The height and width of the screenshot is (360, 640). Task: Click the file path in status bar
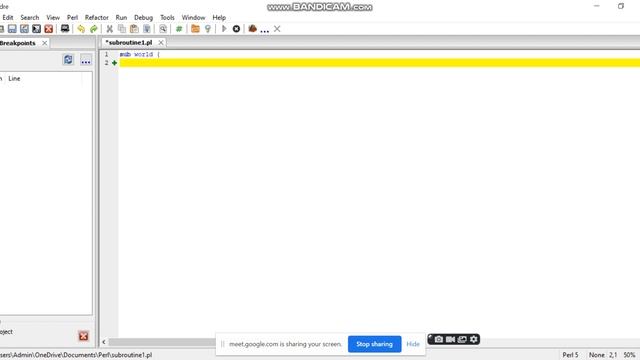click(x=76, y=355)
